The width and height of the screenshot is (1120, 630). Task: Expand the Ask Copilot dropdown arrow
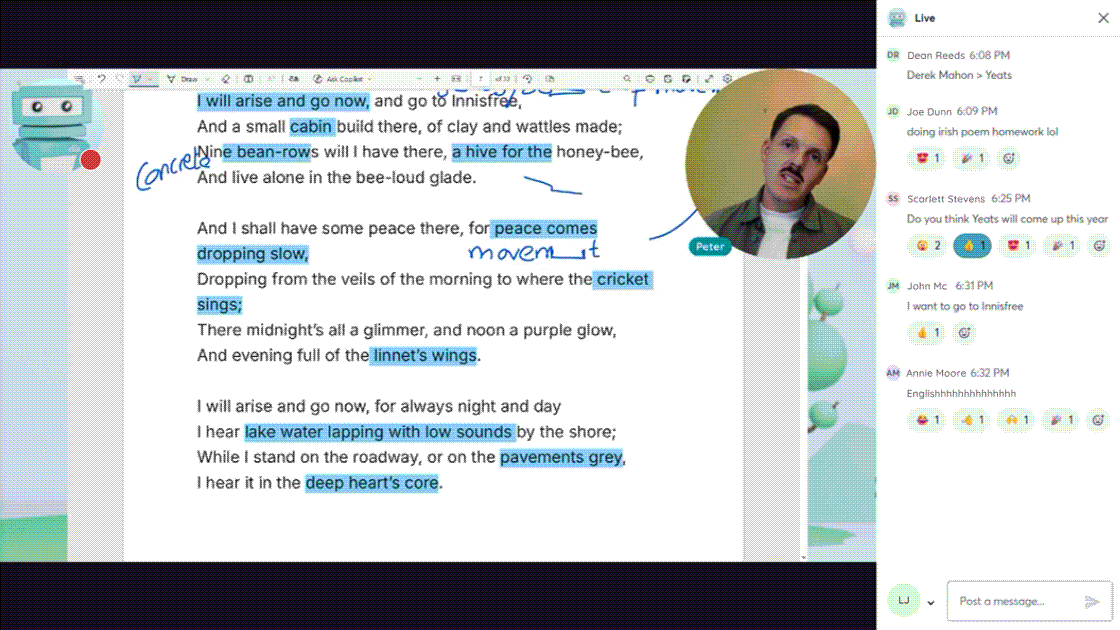(370, 79)
